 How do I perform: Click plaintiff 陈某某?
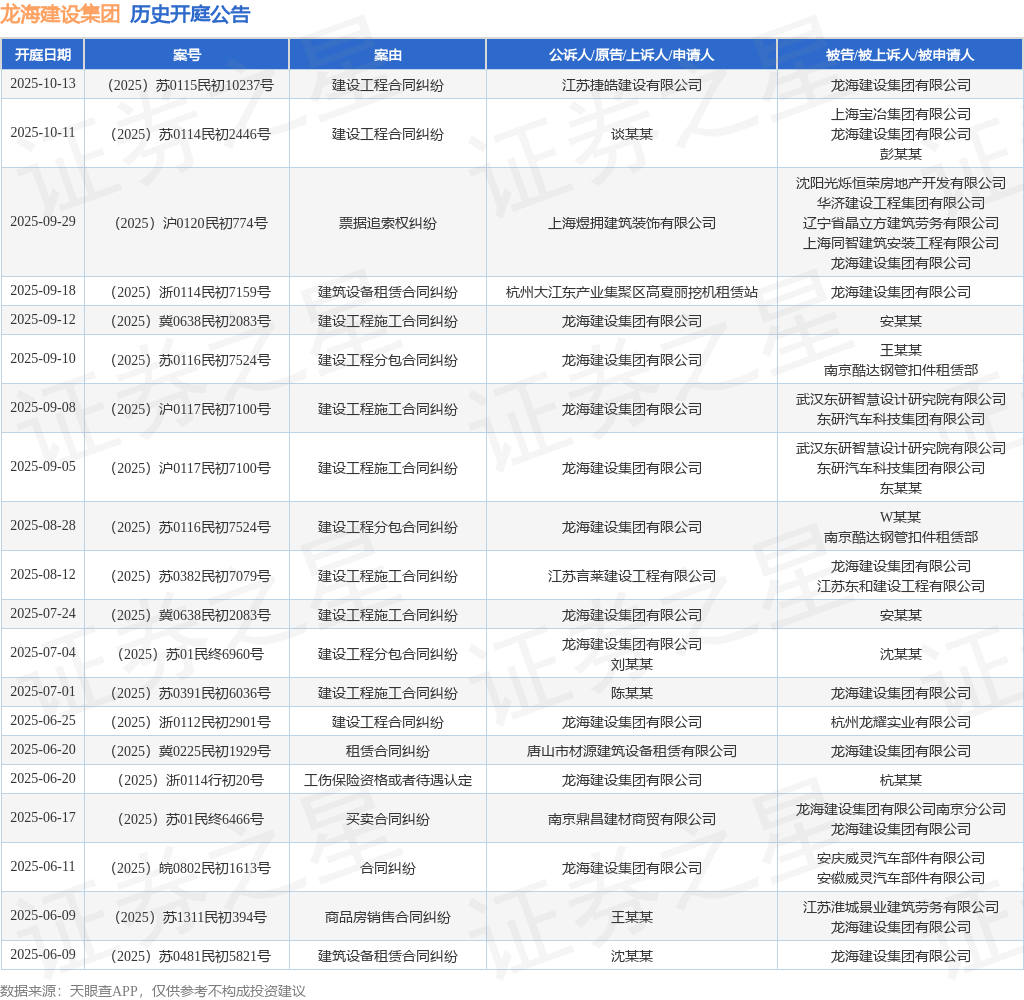pyautogui.click(x=632, y=693)
